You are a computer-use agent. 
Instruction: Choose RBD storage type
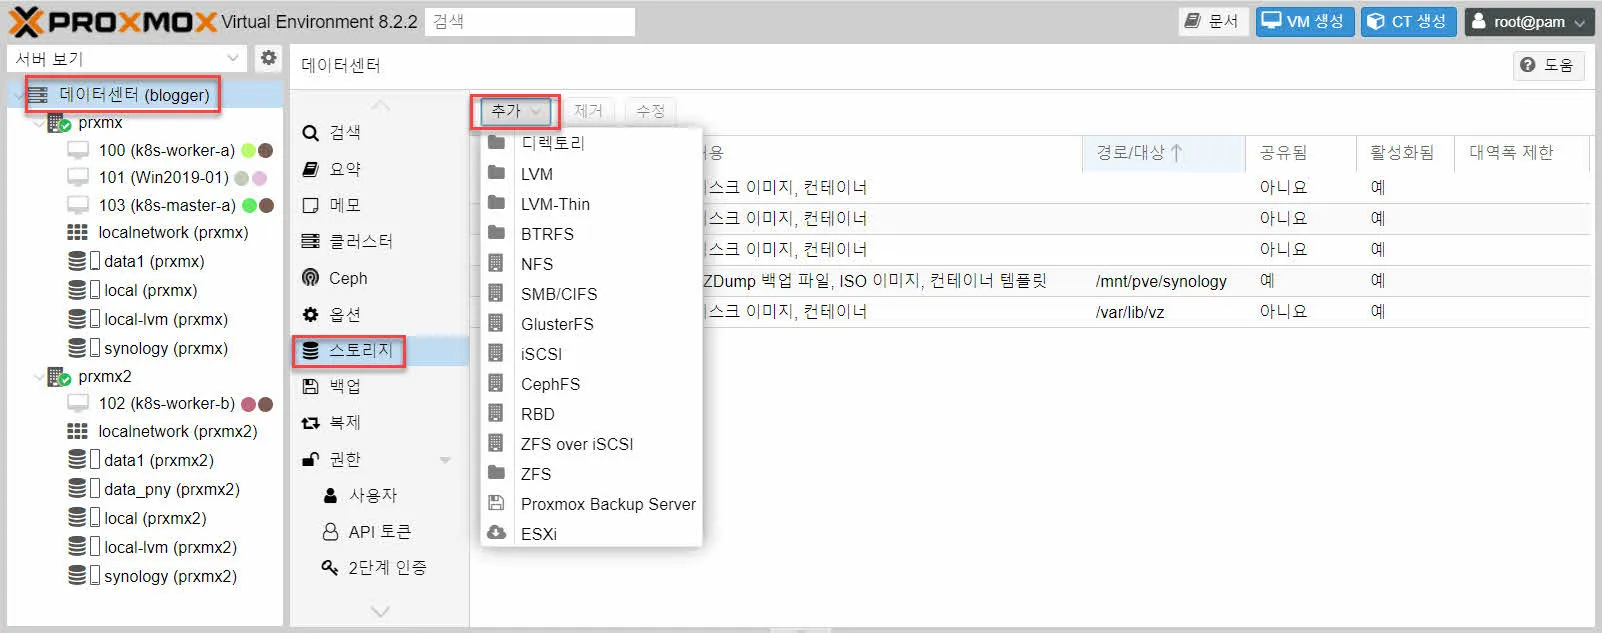591,414
